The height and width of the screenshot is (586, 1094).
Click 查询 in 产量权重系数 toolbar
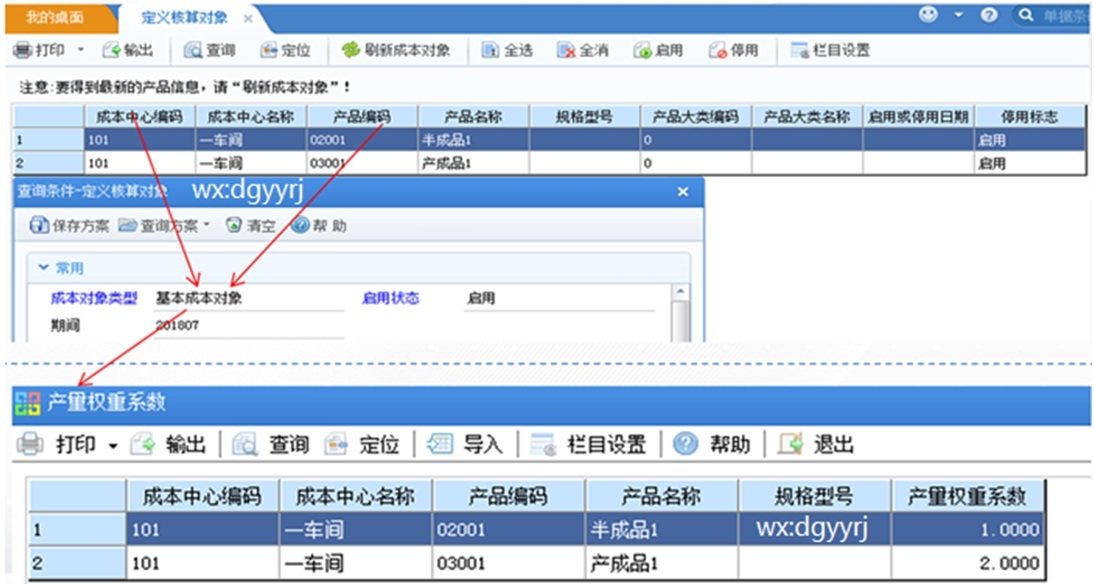click(271, 444)
